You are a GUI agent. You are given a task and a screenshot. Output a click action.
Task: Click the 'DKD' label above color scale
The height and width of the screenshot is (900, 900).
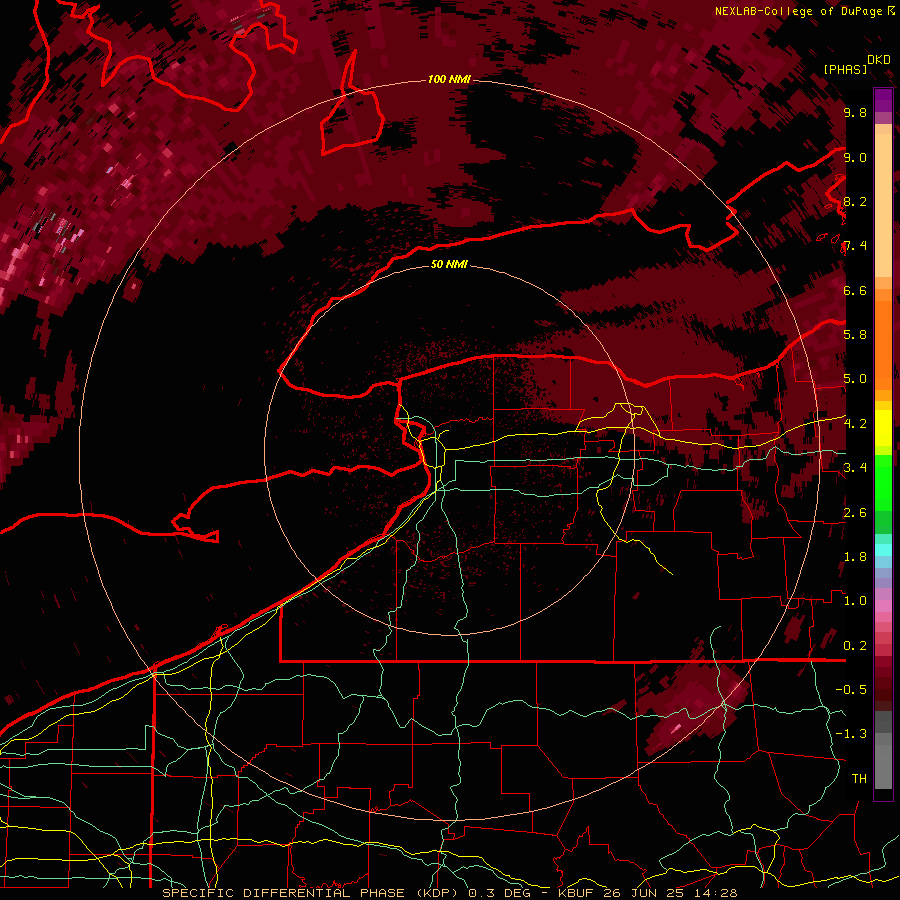879,59
